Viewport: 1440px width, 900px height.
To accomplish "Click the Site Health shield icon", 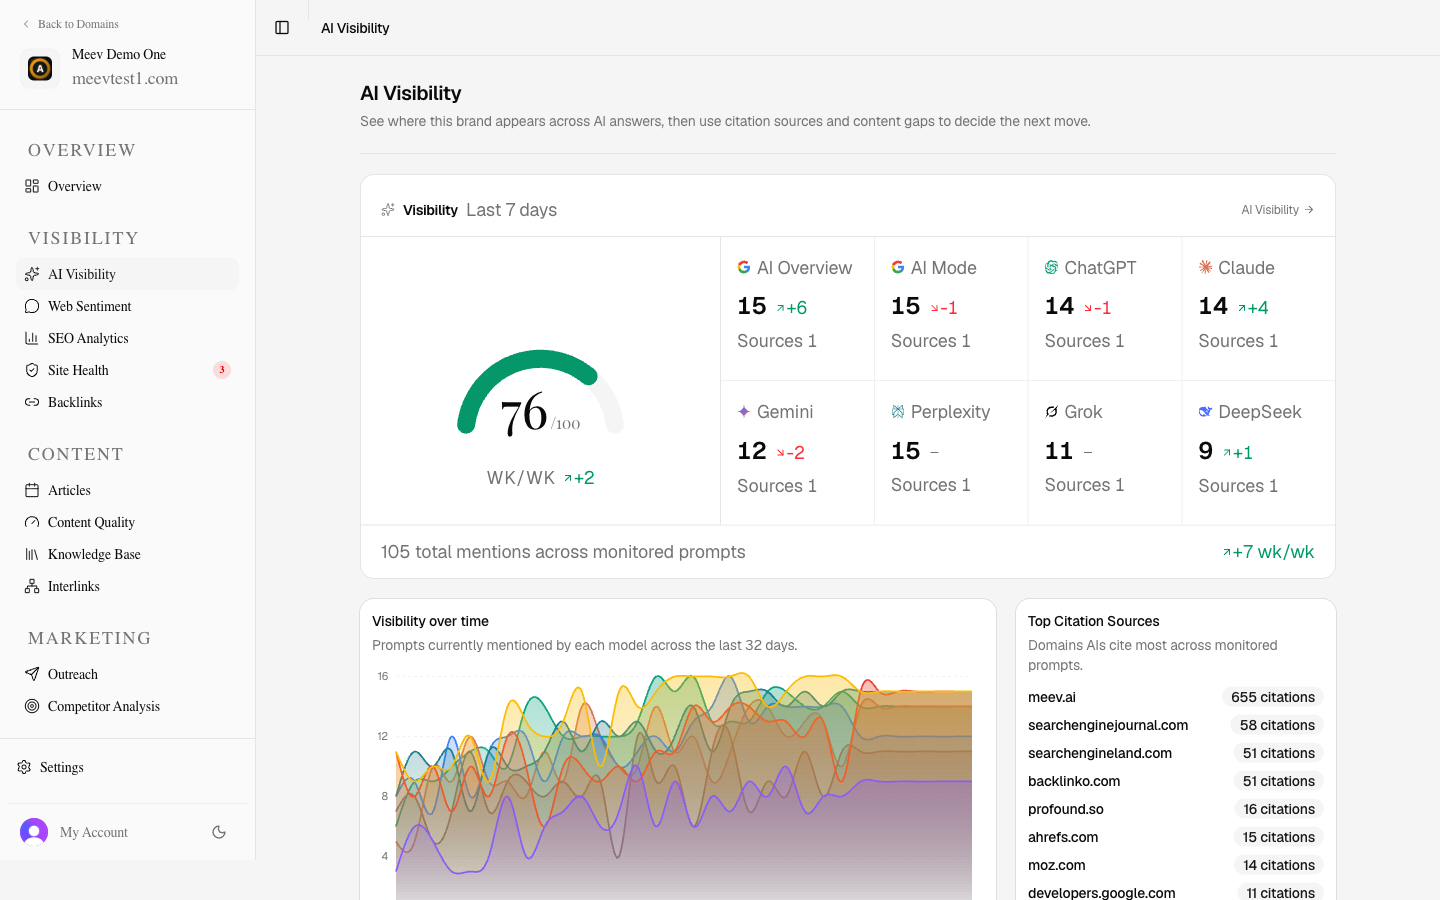I will point(32,370).
